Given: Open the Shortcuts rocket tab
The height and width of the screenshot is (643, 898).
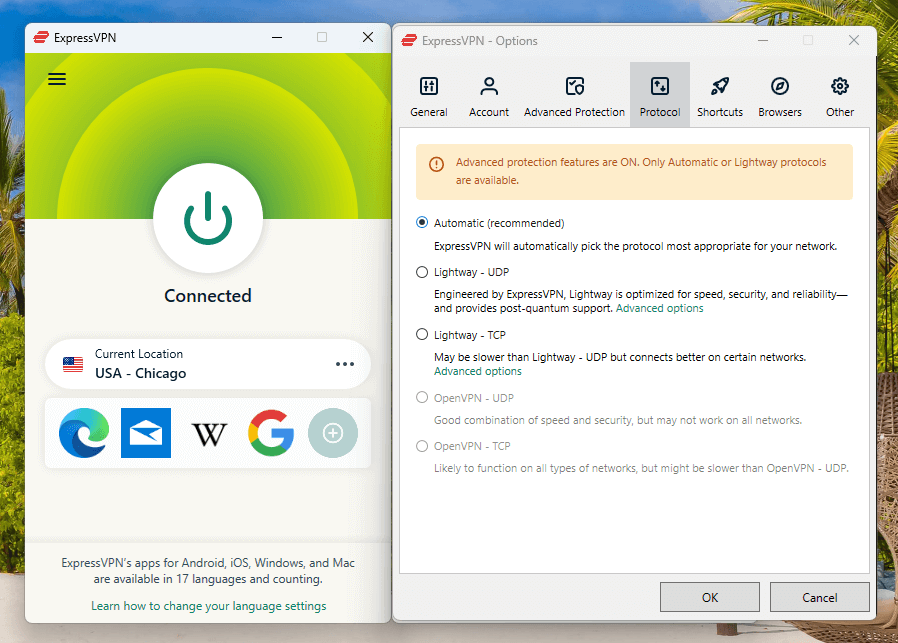Looking at the screenshot, I should [720, 95].
